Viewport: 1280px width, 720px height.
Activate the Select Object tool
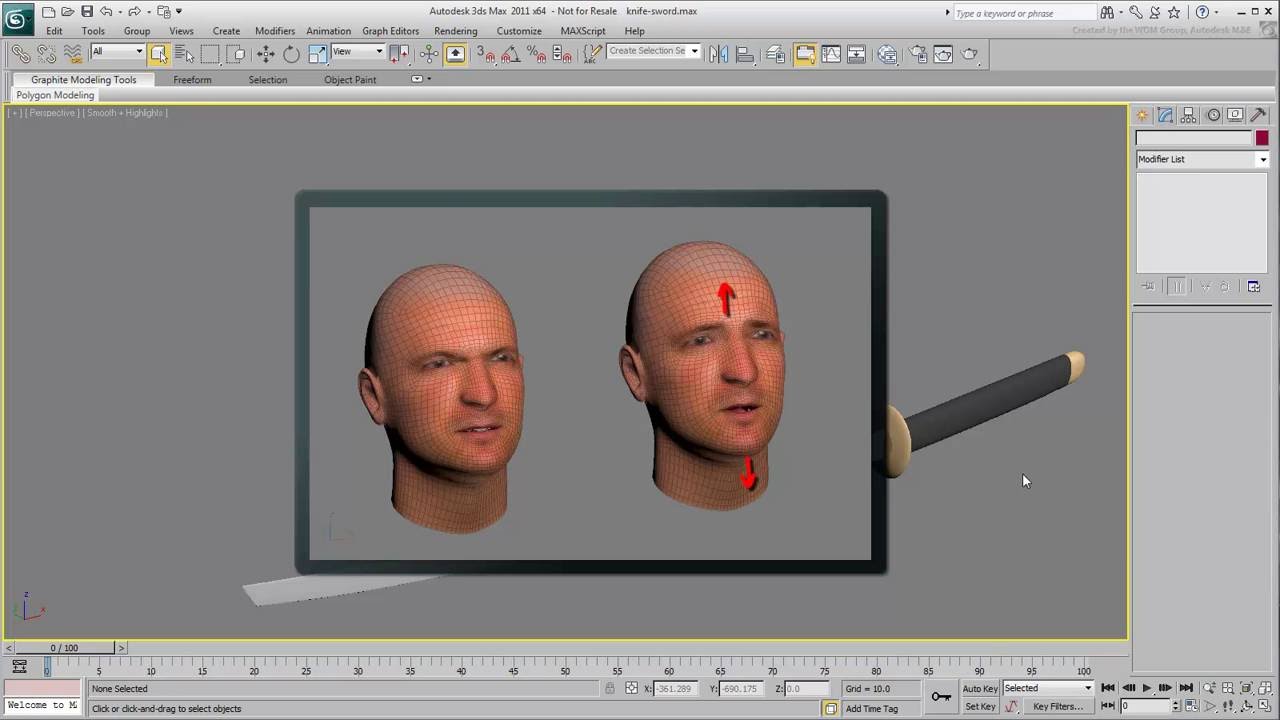point(159,54)
